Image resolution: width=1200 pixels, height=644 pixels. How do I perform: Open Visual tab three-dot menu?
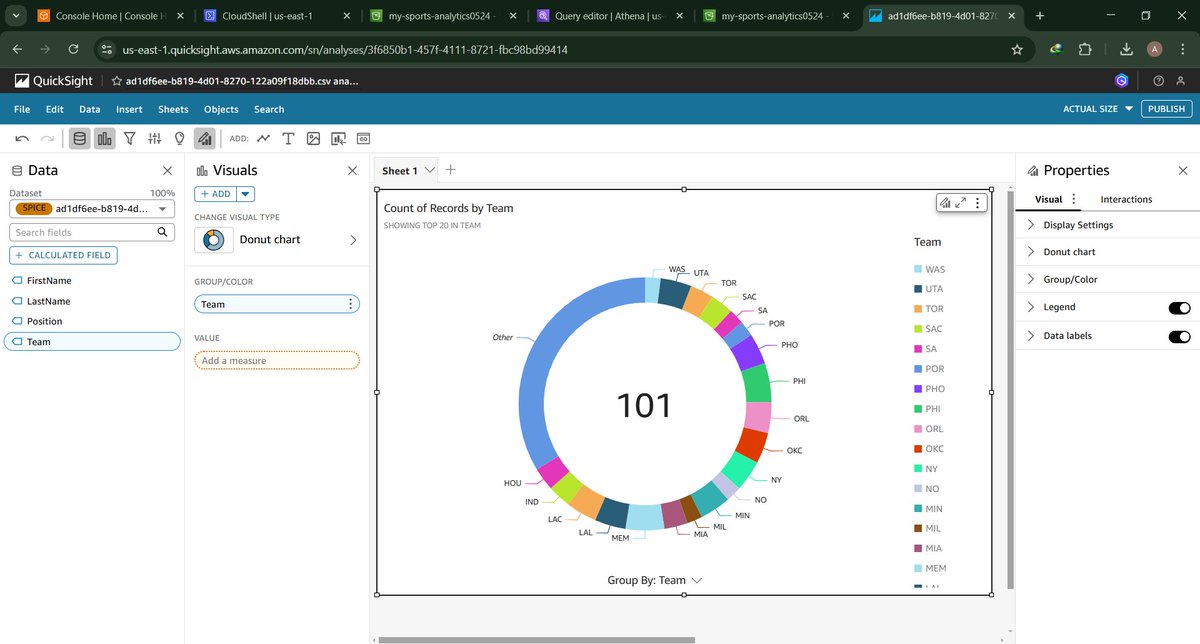1074,199
